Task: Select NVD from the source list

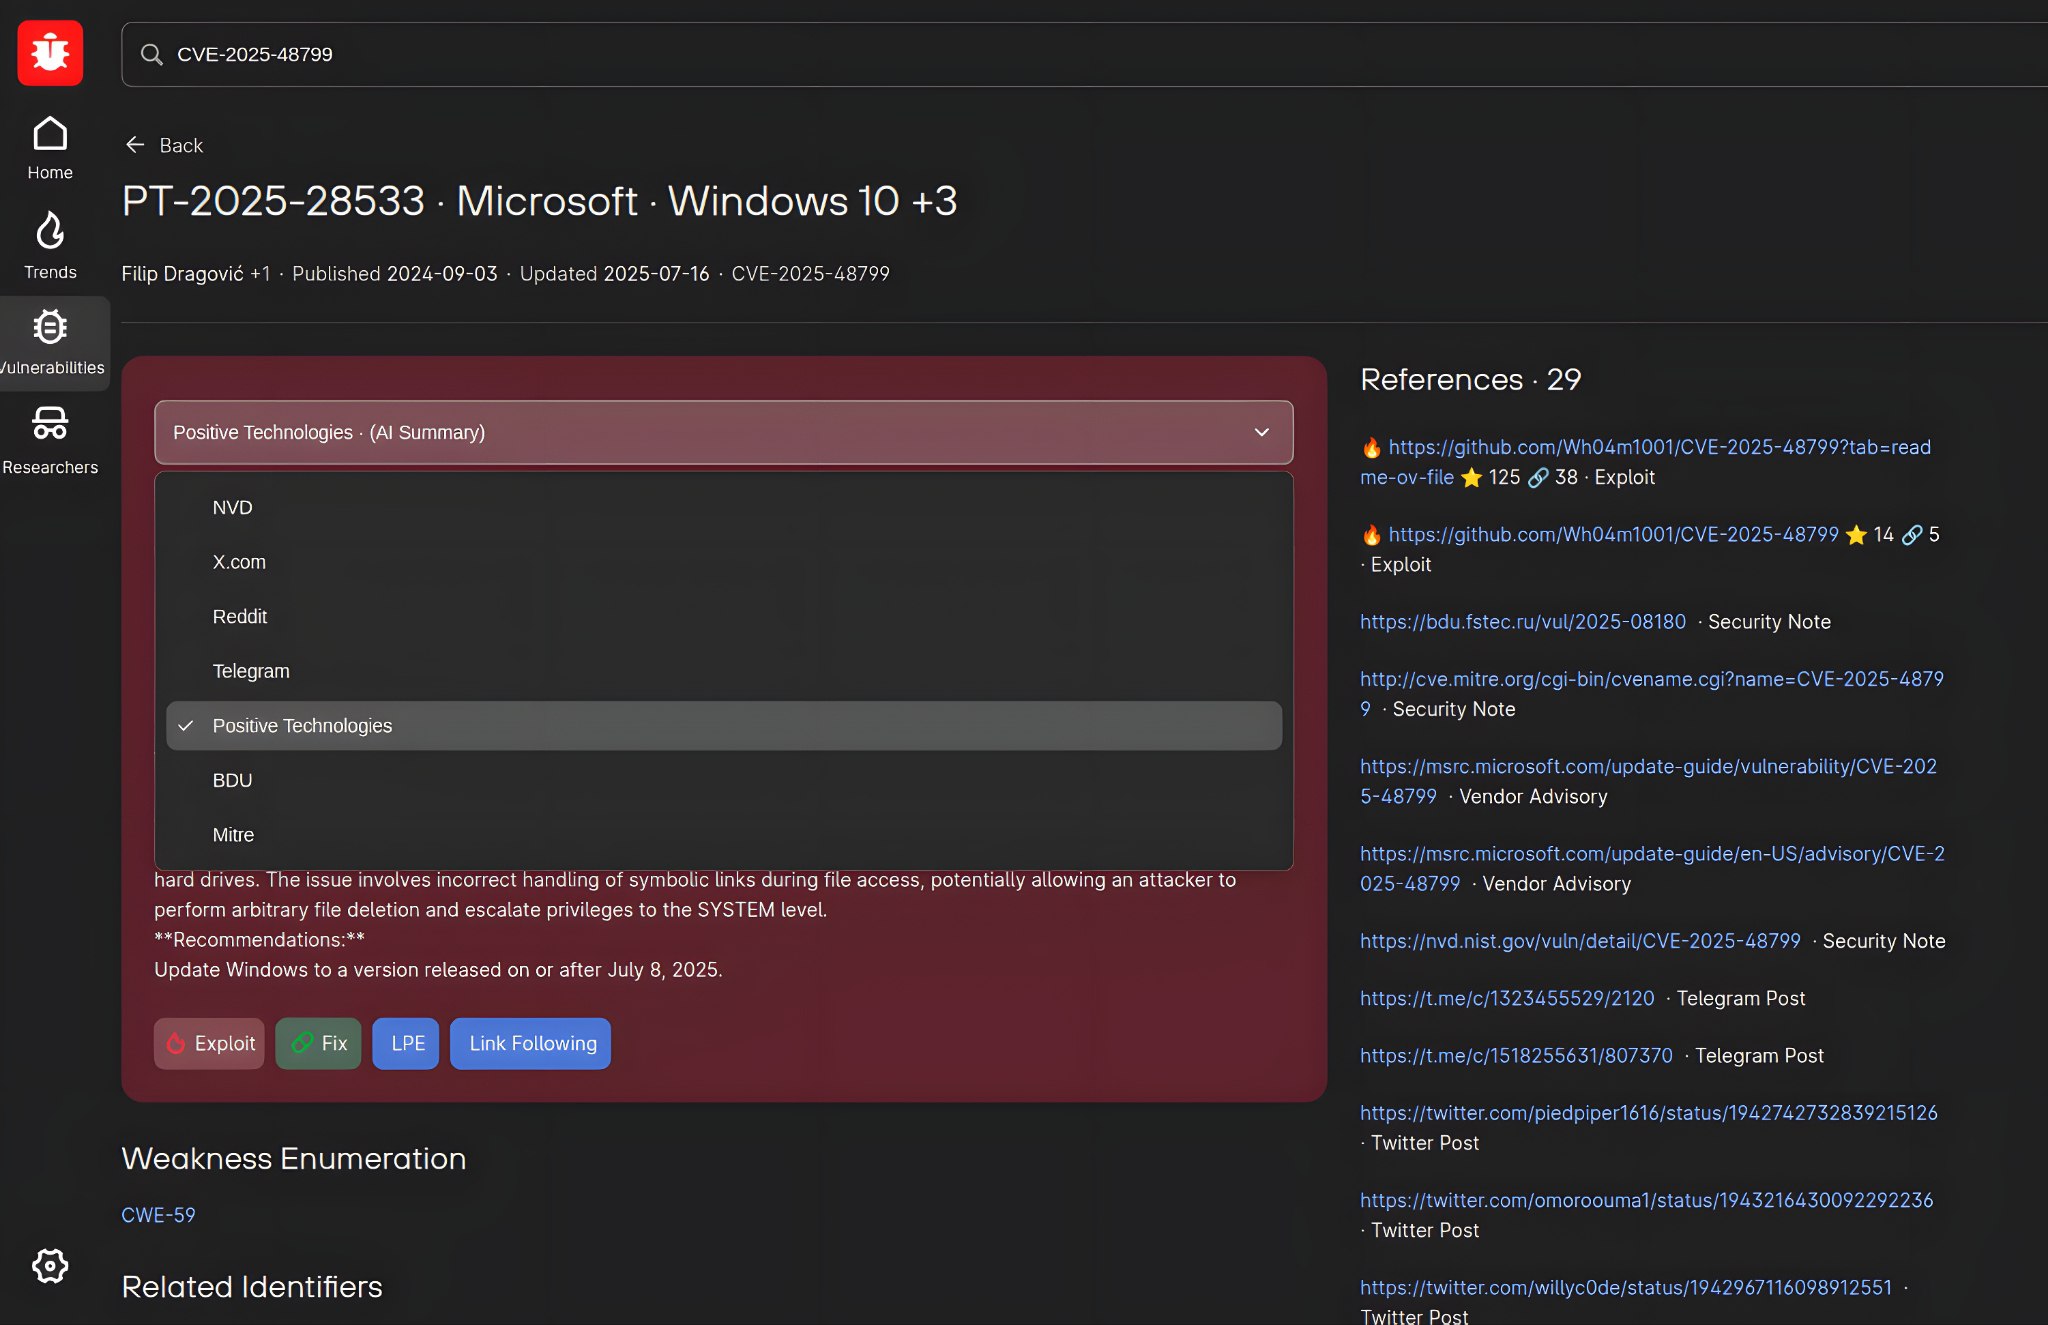Action: (x=724, y=507)
